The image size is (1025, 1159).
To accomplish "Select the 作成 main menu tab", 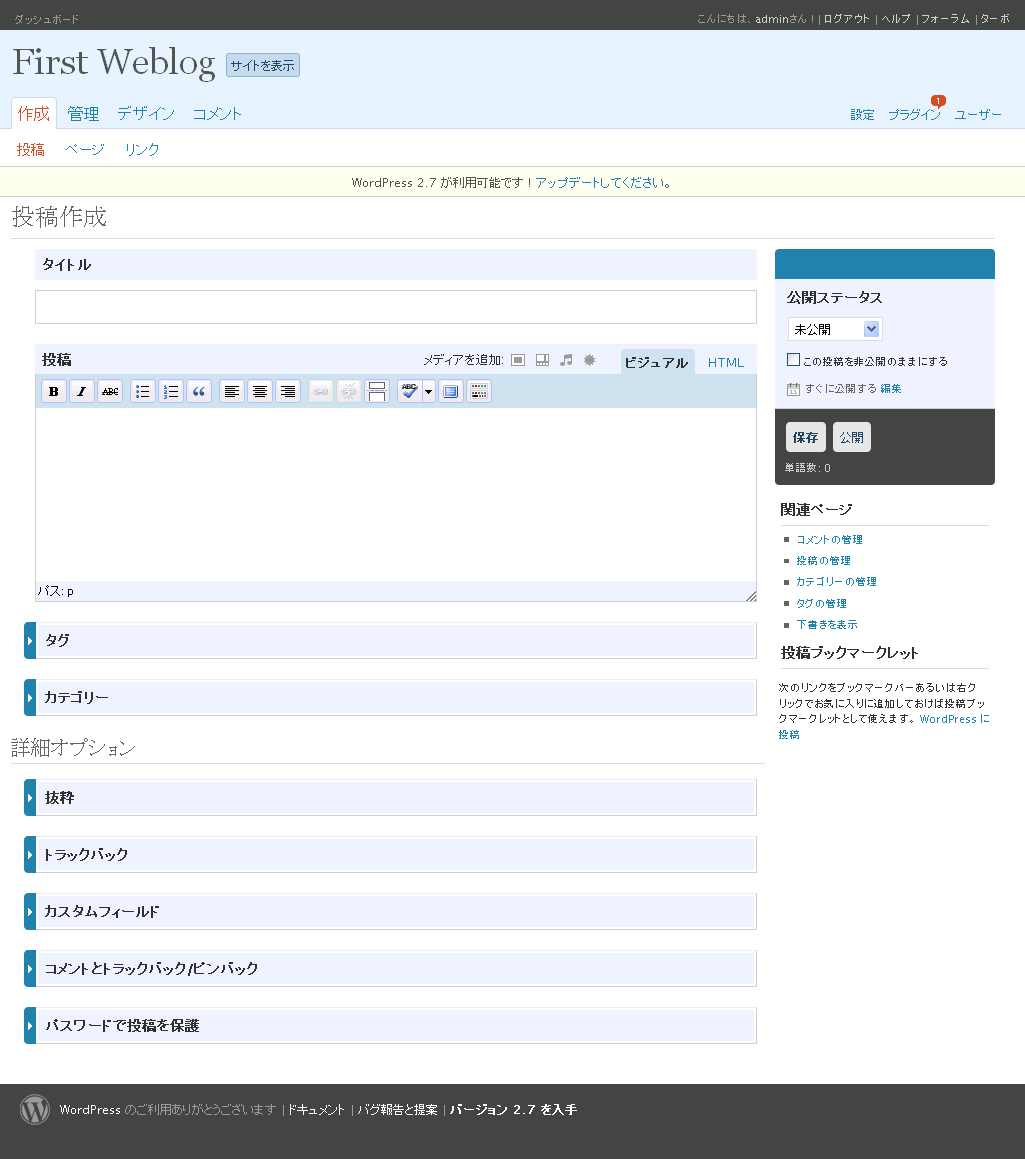I will [34, 114].
